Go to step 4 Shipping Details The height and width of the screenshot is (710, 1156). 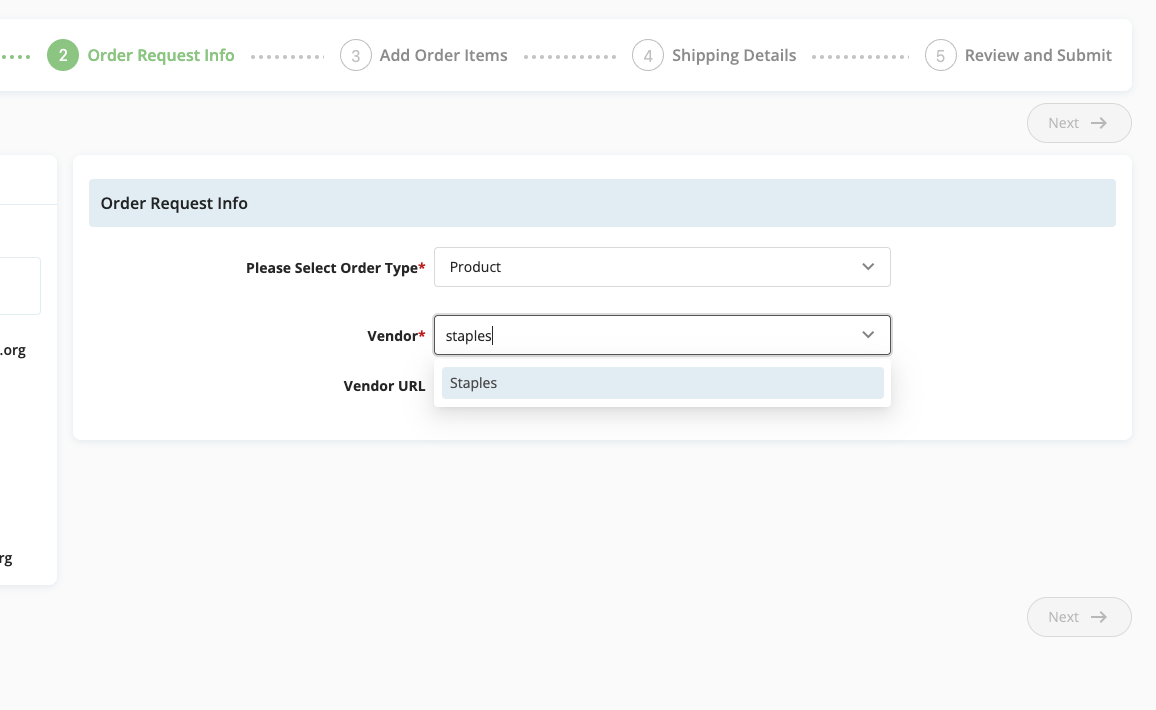coord(714,55)
